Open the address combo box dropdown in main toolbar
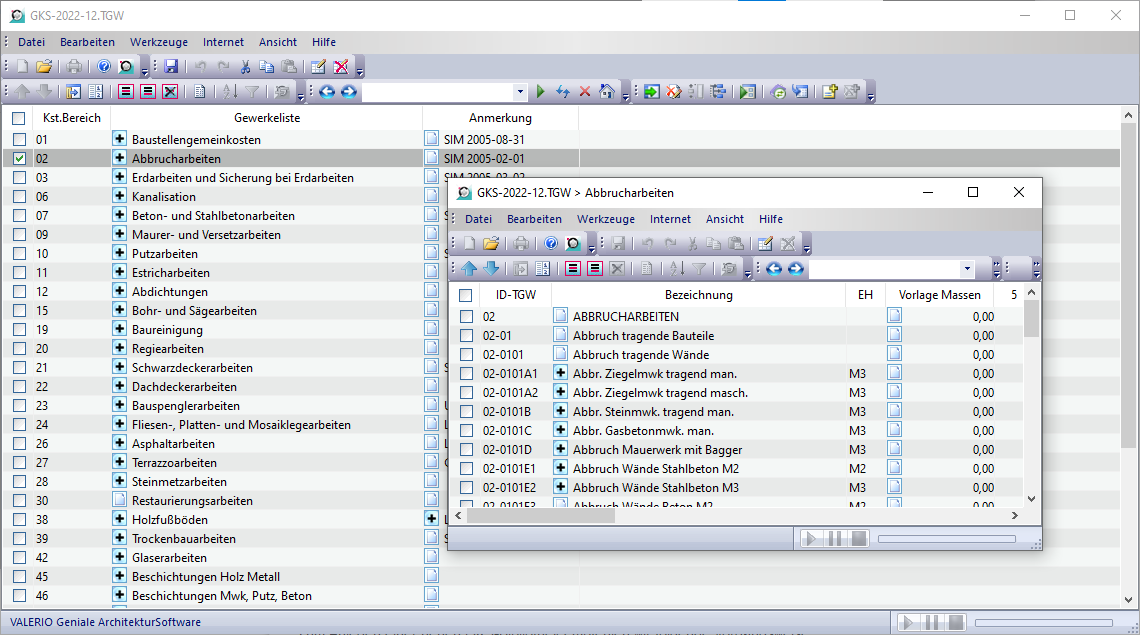This screenshot has height=635, width=1140. 519,92
